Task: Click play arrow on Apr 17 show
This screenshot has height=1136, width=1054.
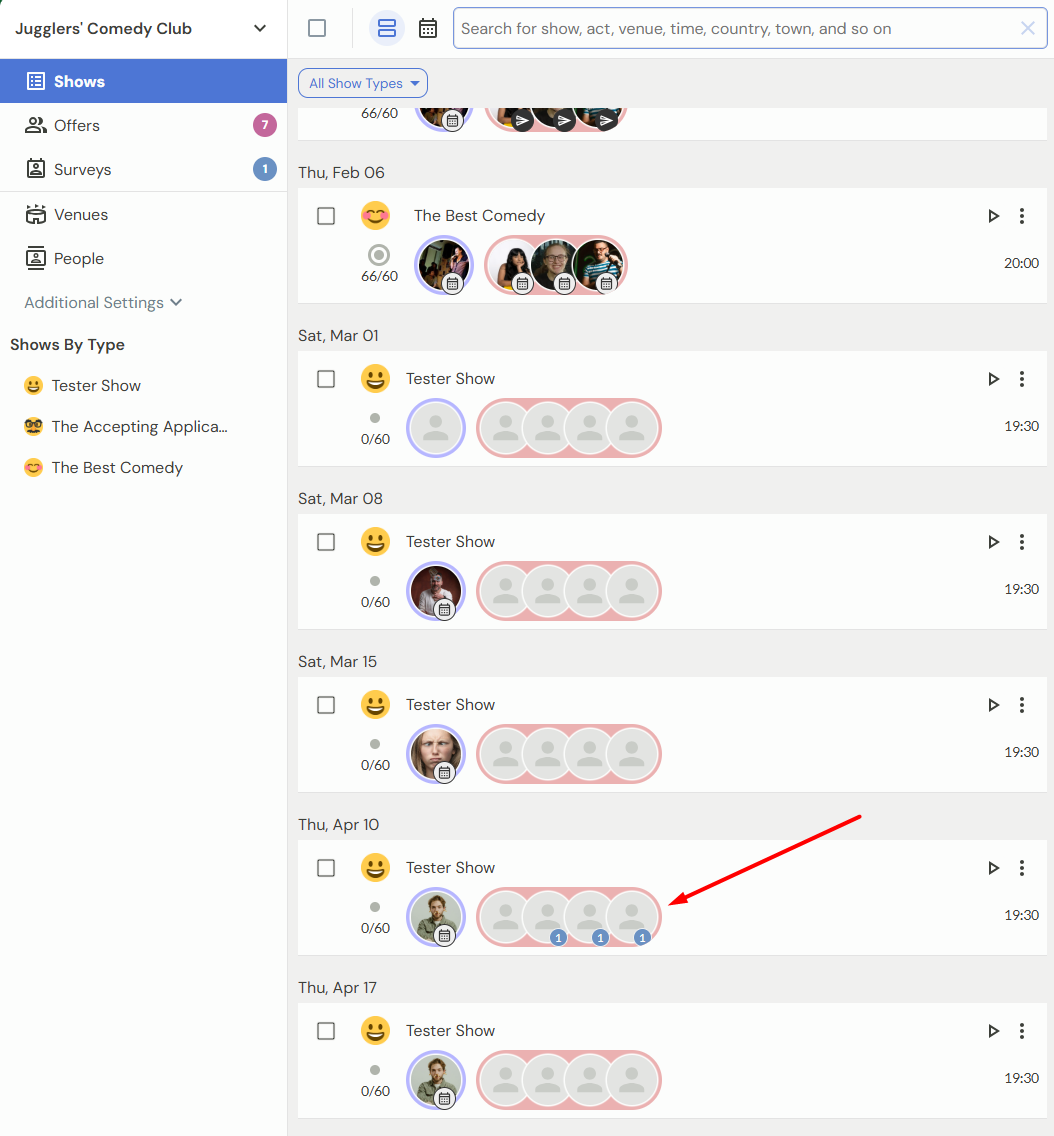Action: pos(993,1031)
